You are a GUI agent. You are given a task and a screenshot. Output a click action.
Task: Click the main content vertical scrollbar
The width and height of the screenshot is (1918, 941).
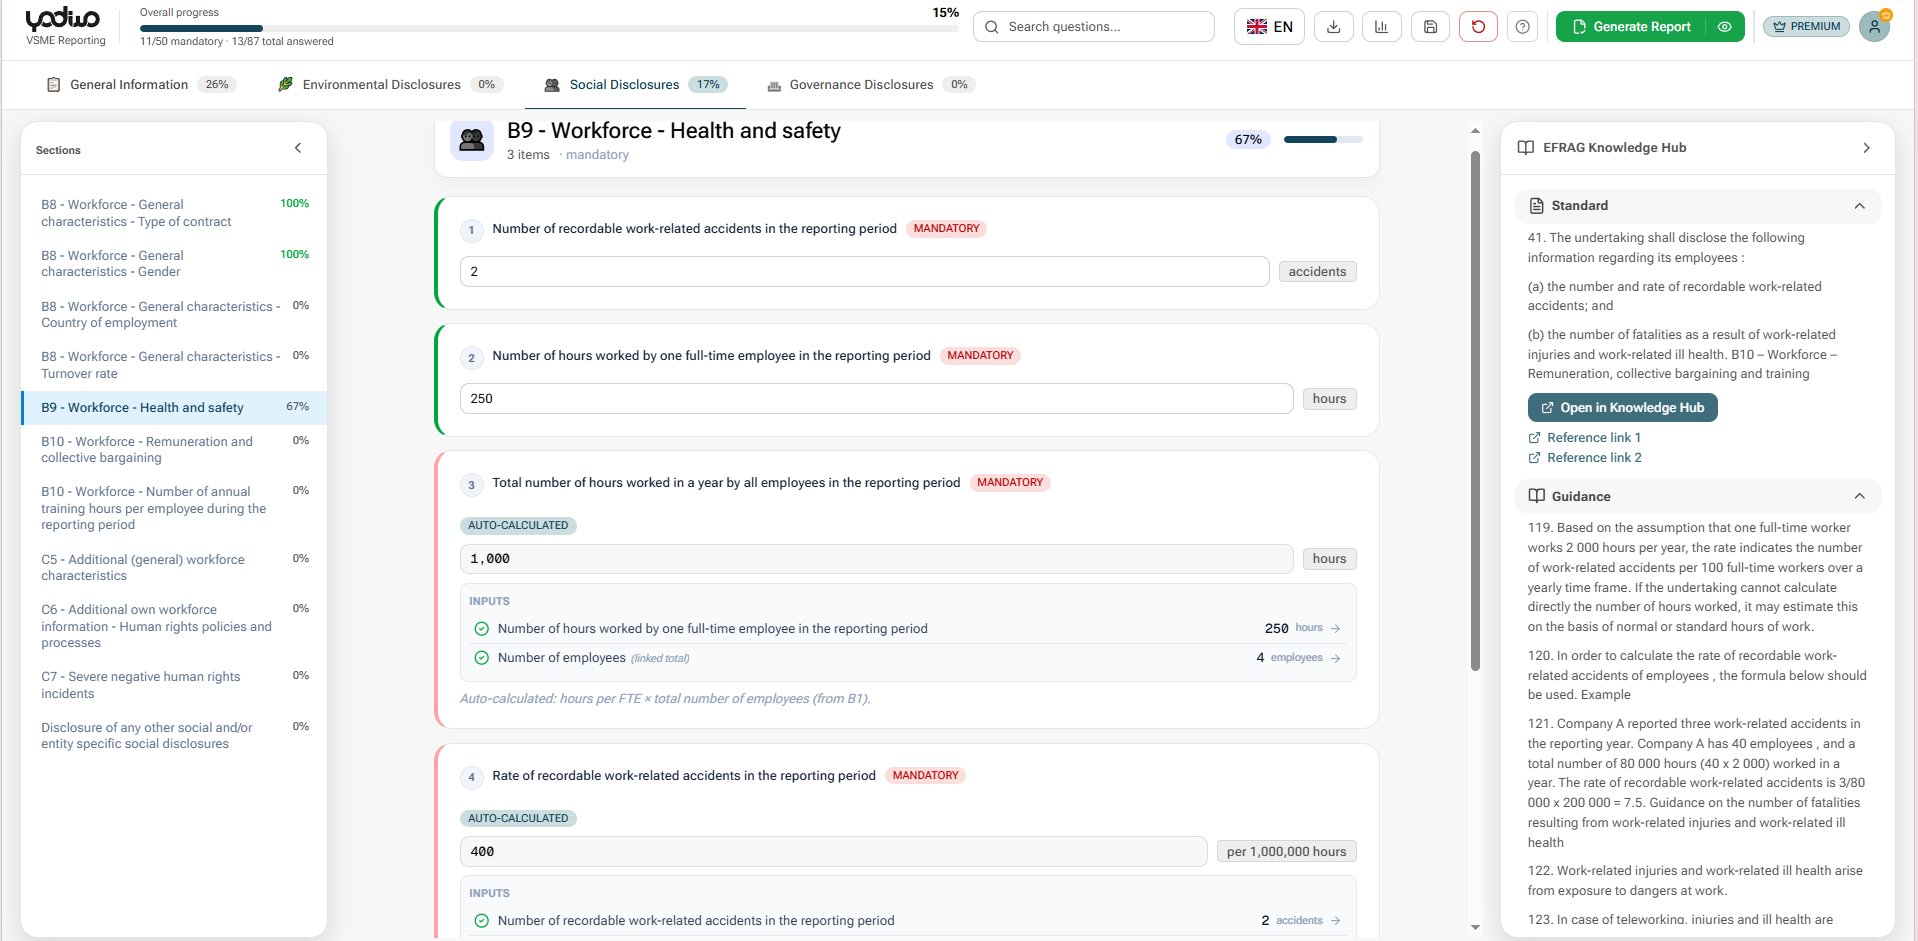[x=1475, y=410]
